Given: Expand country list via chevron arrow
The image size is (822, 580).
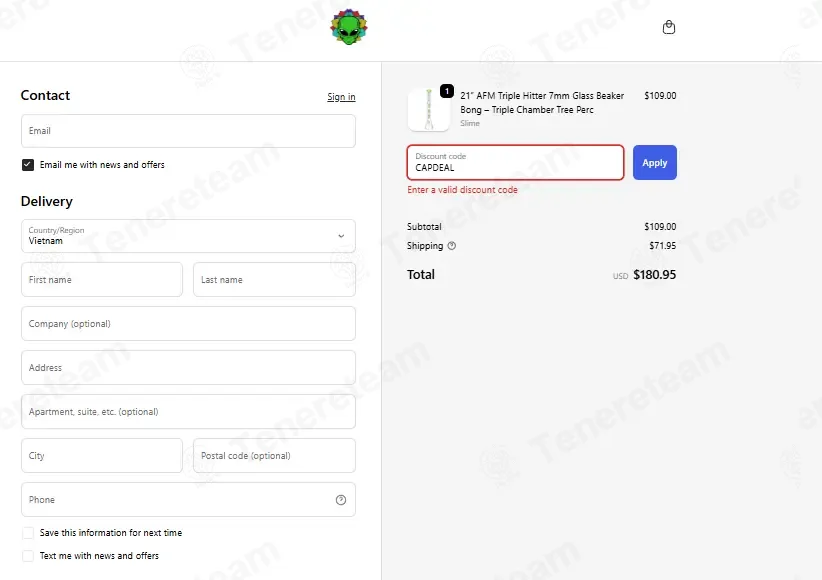Looking at the screenshot, I should (x=341, y=236).
